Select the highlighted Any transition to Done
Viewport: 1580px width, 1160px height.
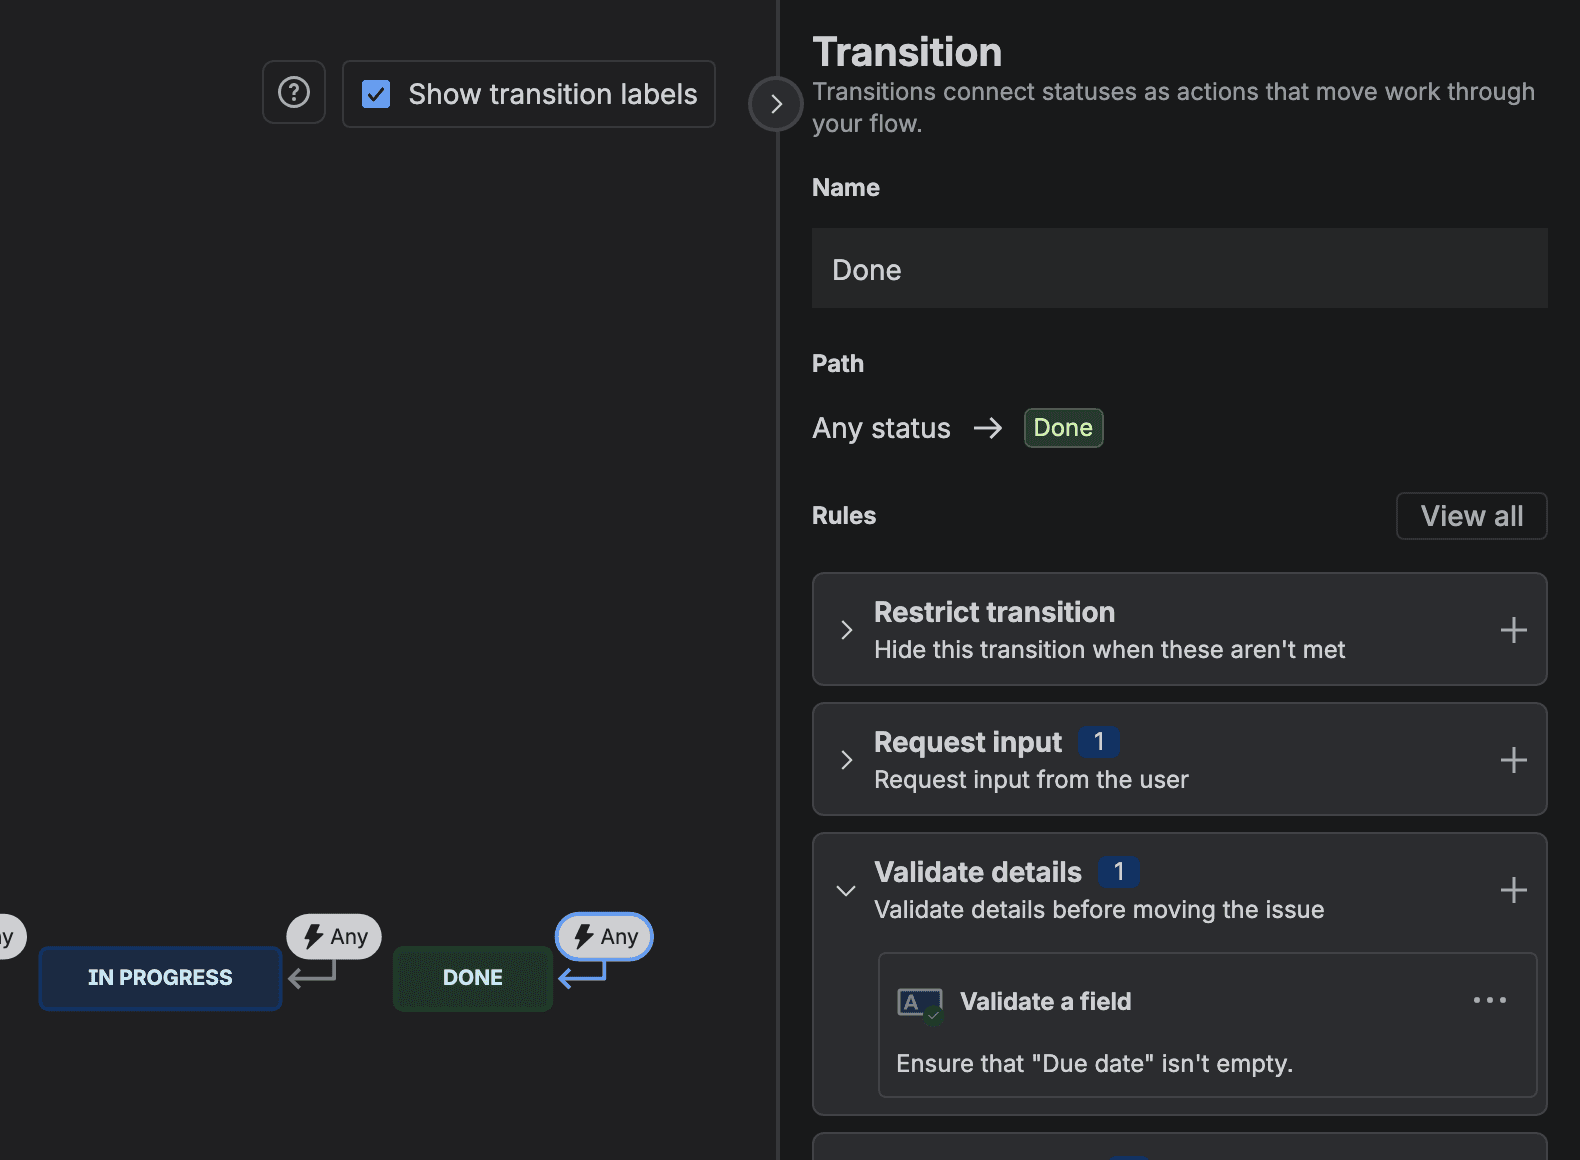tap(604, 937)
